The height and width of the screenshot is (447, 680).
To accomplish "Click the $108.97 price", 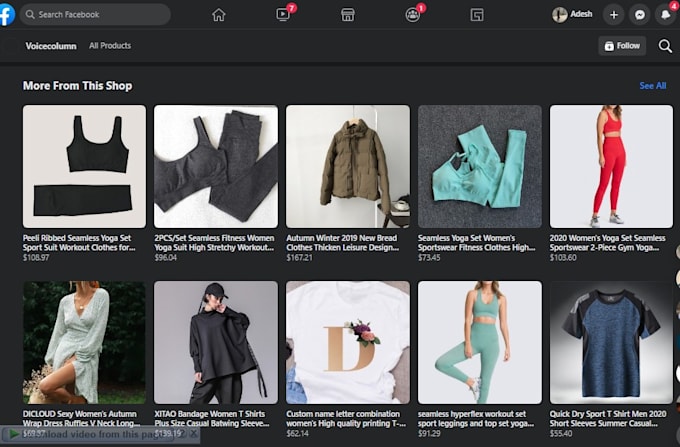I will (36, 258).
